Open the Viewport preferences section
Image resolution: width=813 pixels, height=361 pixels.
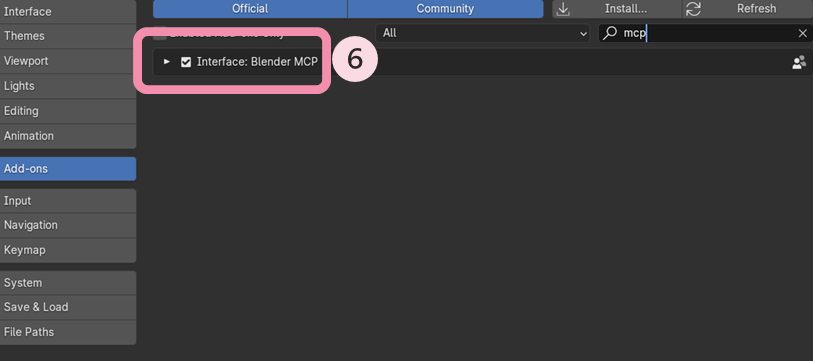(x=68, y=61)
